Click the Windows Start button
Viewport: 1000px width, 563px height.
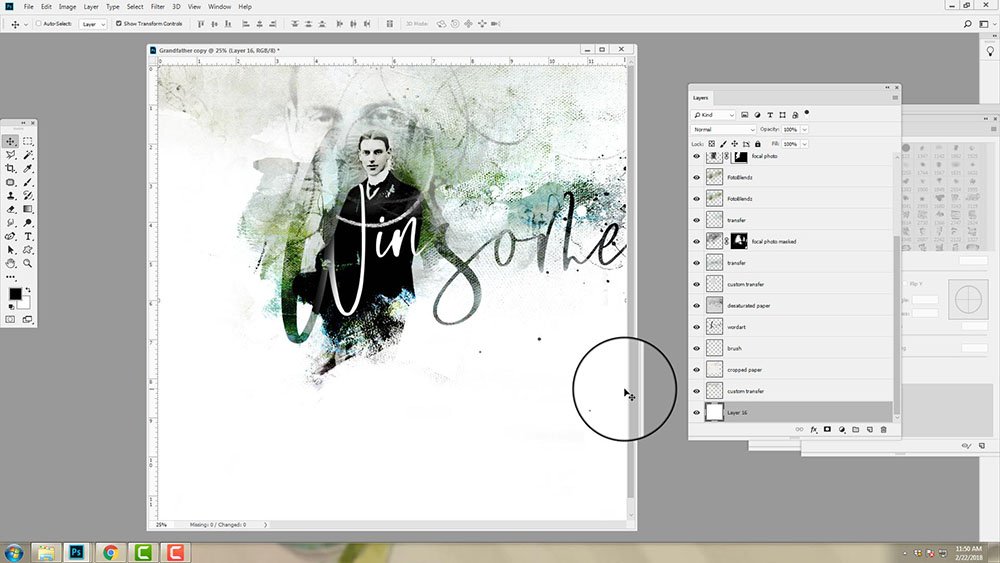click(x=13, y=552)
